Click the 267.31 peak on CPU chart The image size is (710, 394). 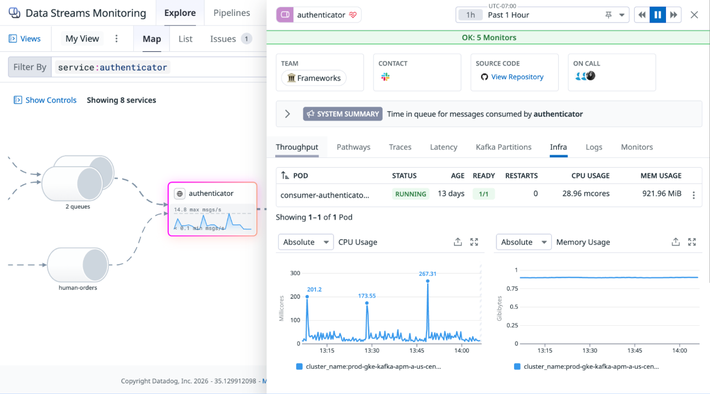pyautogui.click(x=427, y=281)
